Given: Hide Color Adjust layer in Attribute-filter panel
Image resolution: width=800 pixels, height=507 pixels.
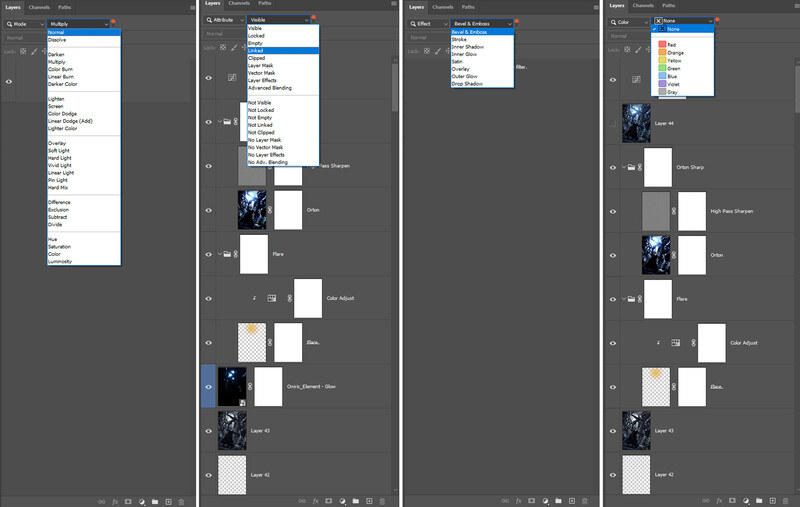Looking at the screenshot, I should (x=208, y=298).
